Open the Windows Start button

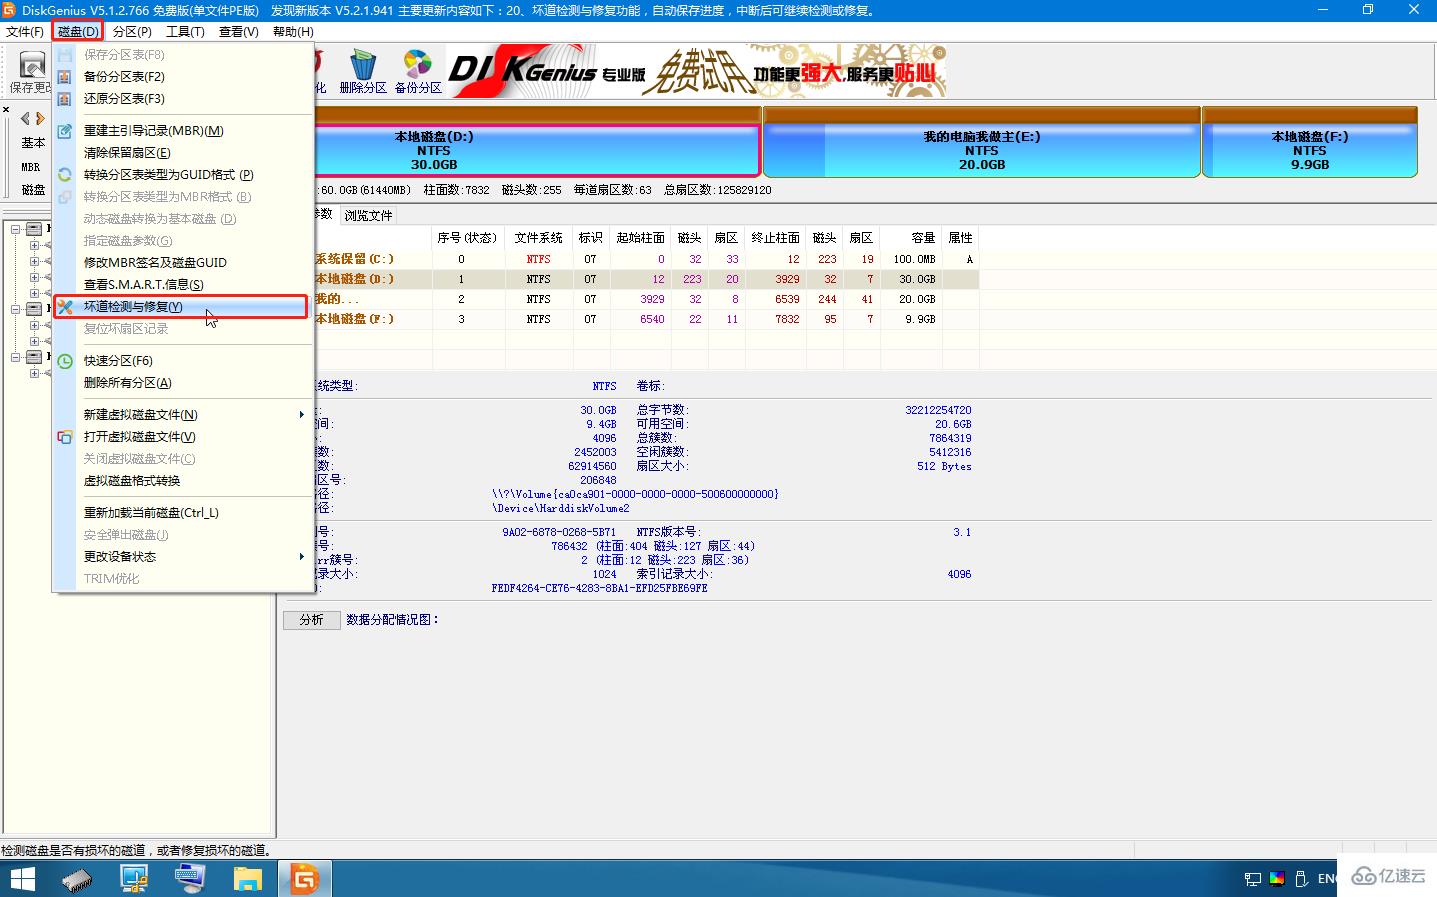[x=22, y=879]
